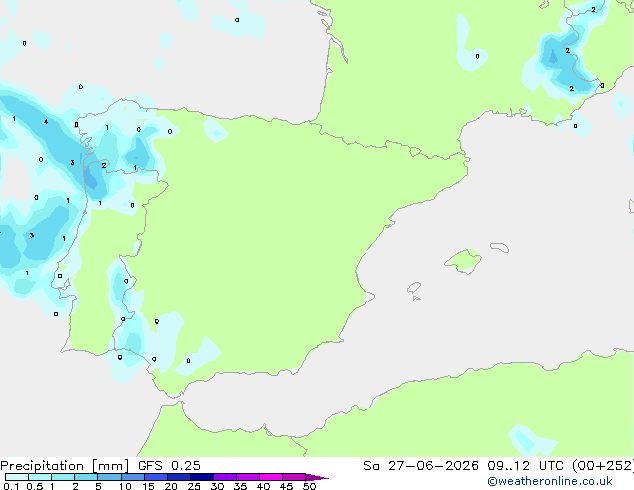Viewport: 634px width, 490px height.
Task: Open the weatheronline.co.uk copyright link
Action: pos(550,481)
